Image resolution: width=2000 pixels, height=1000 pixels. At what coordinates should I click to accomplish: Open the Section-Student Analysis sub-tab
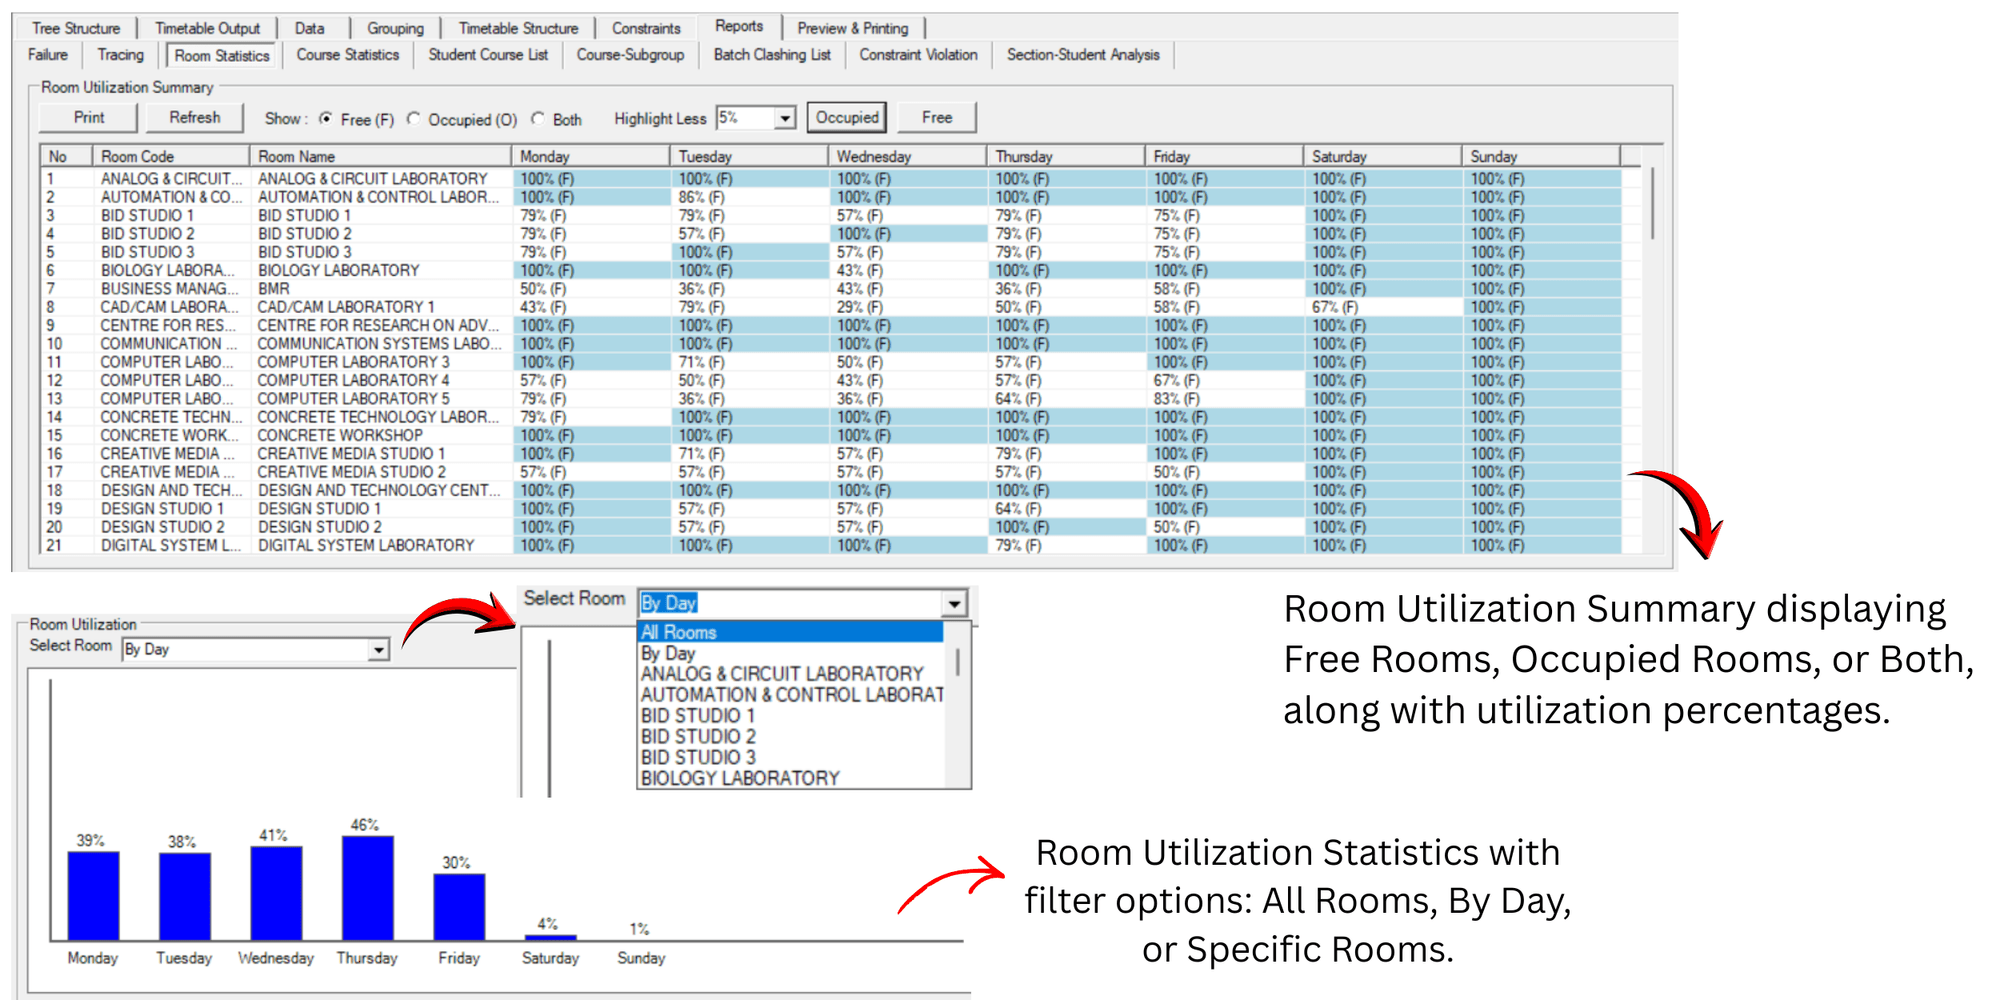pos(1083,55)
